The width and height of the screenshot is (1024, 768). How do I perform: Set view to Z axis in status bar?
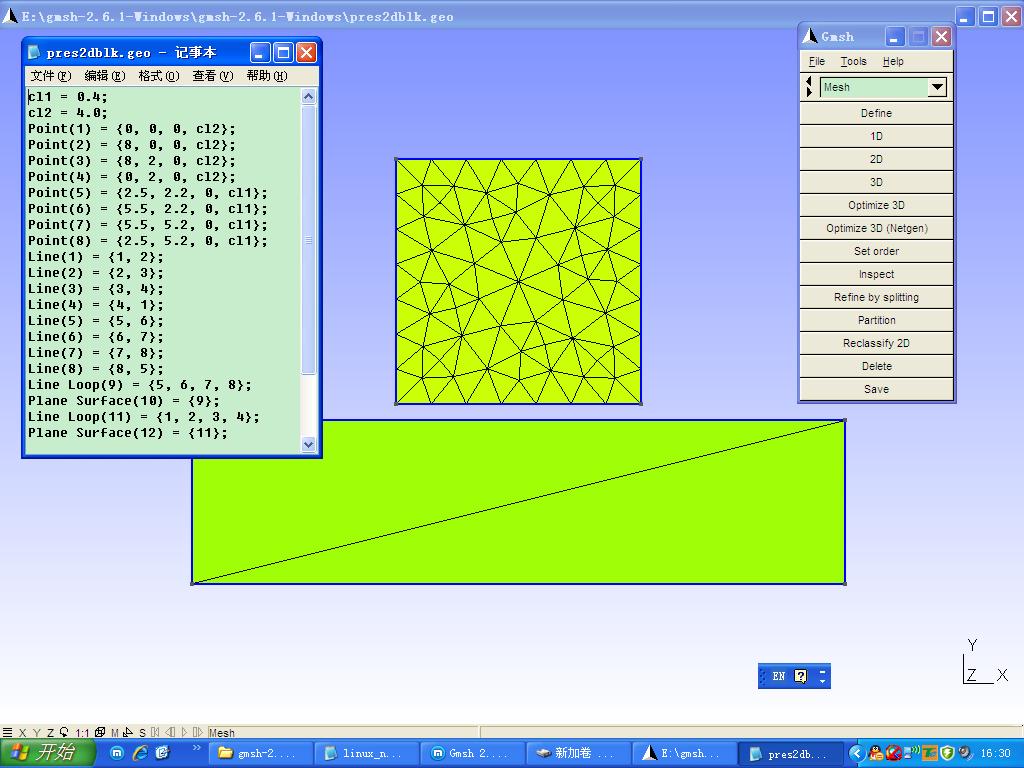point(50,733)
